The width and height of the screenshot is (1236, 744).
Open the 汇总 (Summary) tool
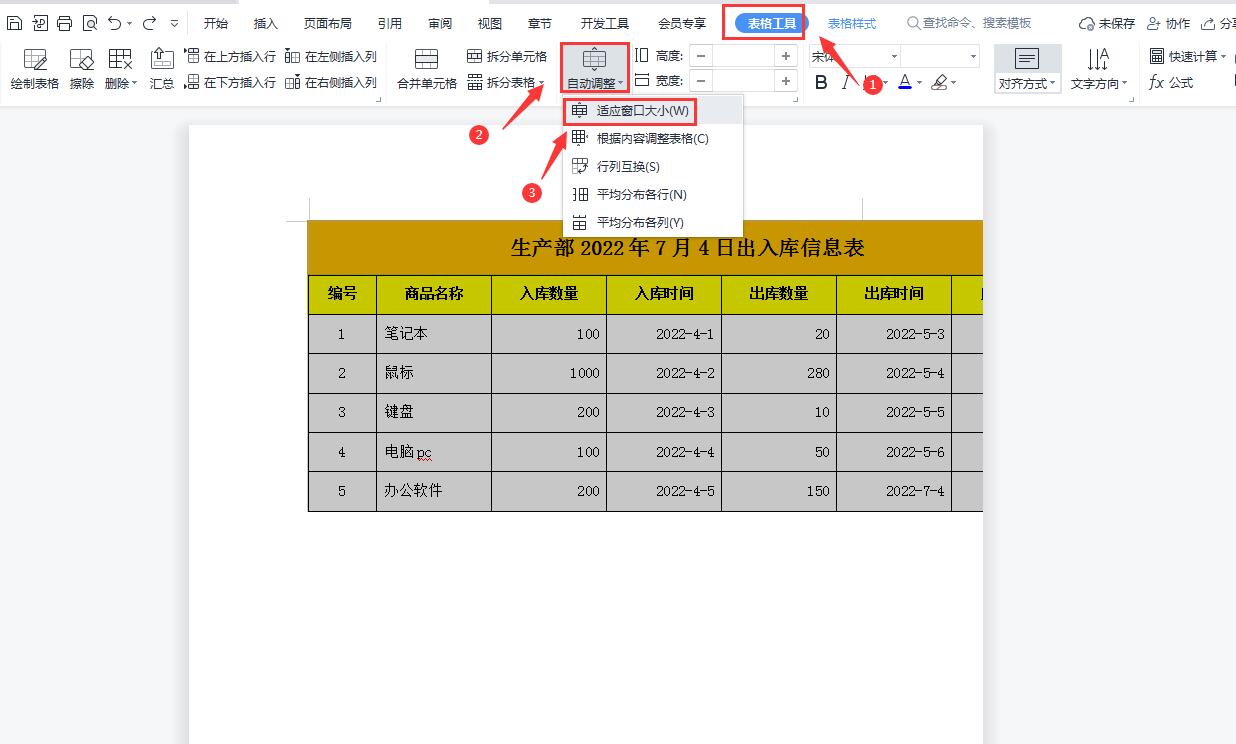point(161,66)
